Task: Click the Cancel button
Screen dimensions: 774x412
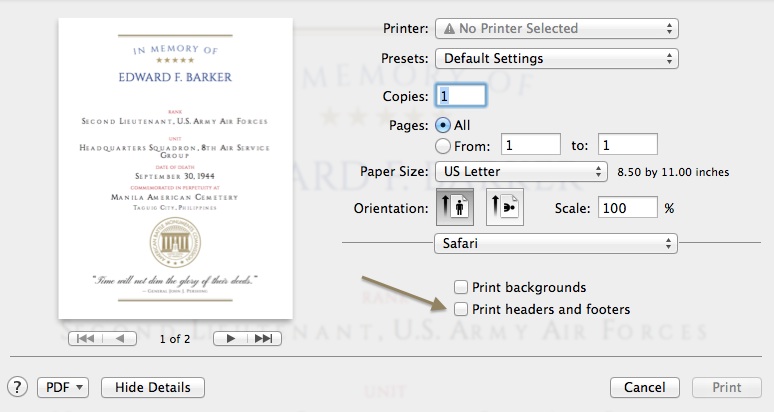Action: pyautogui.click(x=644, y=387)
